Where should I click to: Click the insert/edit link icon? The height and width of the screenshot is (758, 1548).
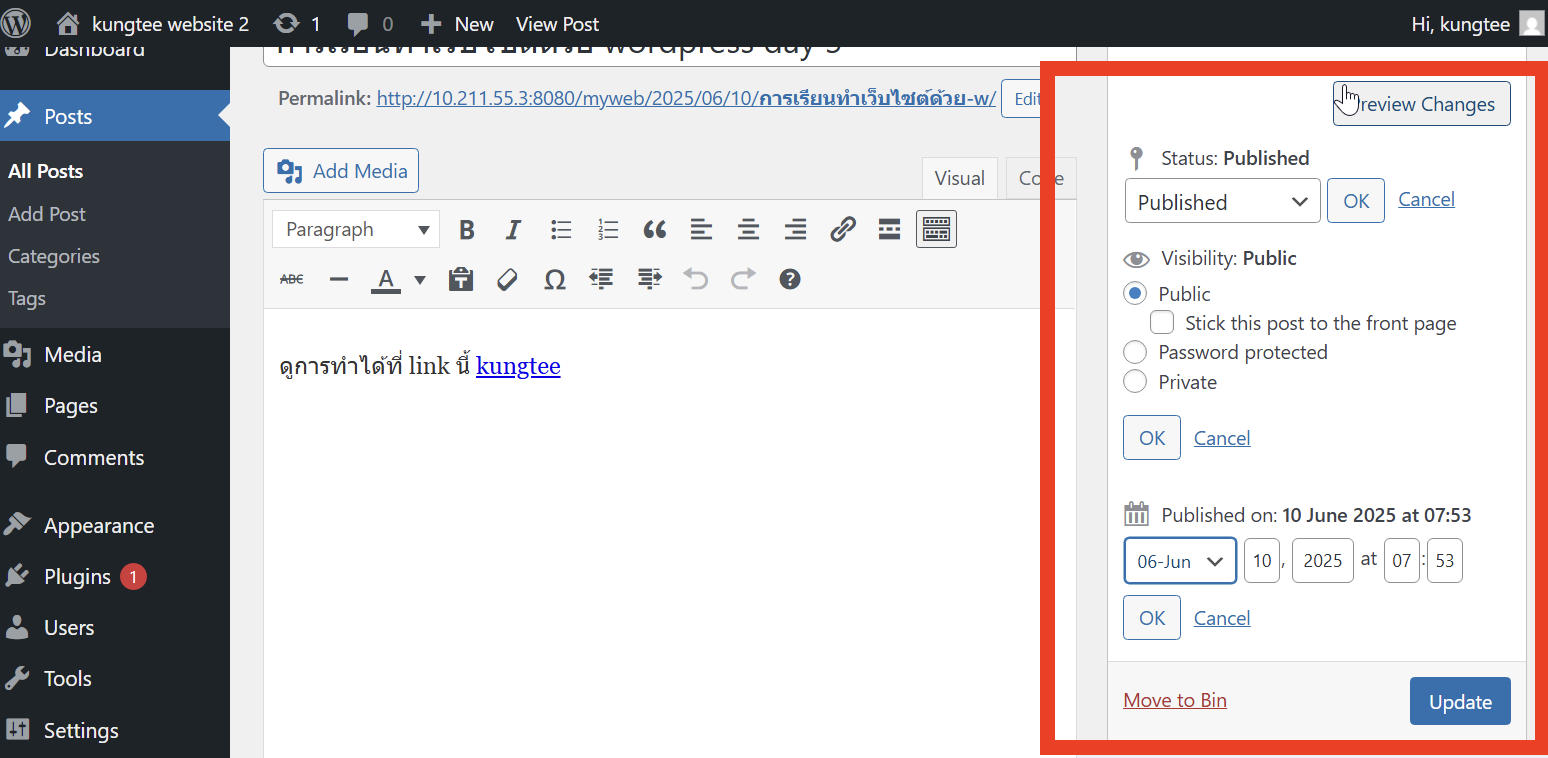tap(842, 230)
